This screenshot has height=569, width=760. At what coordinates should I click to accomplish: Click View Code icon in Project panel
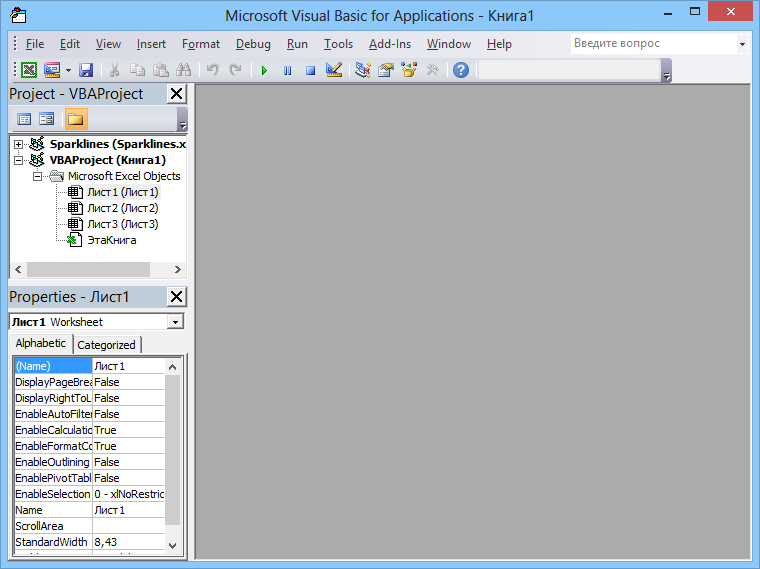point(24,119)
